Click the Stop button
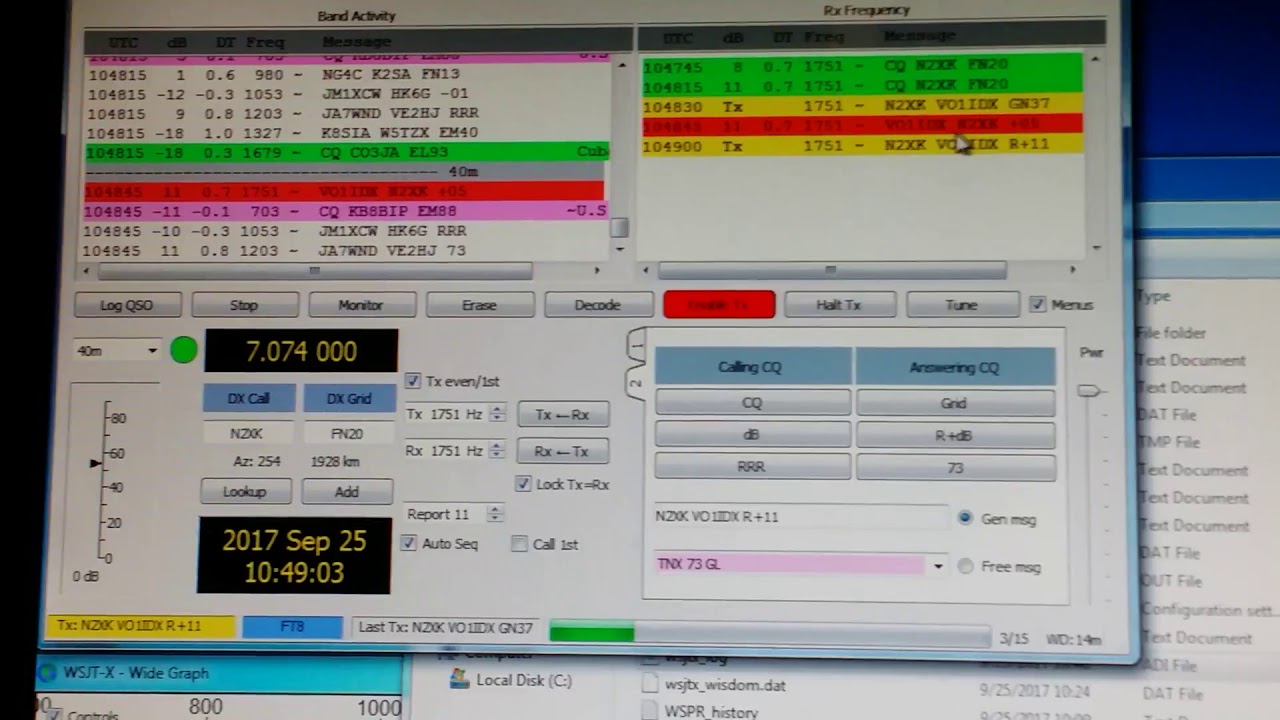Image resolution: width=1280 pixels, height=720 pixels. click(x=244, y=305)
